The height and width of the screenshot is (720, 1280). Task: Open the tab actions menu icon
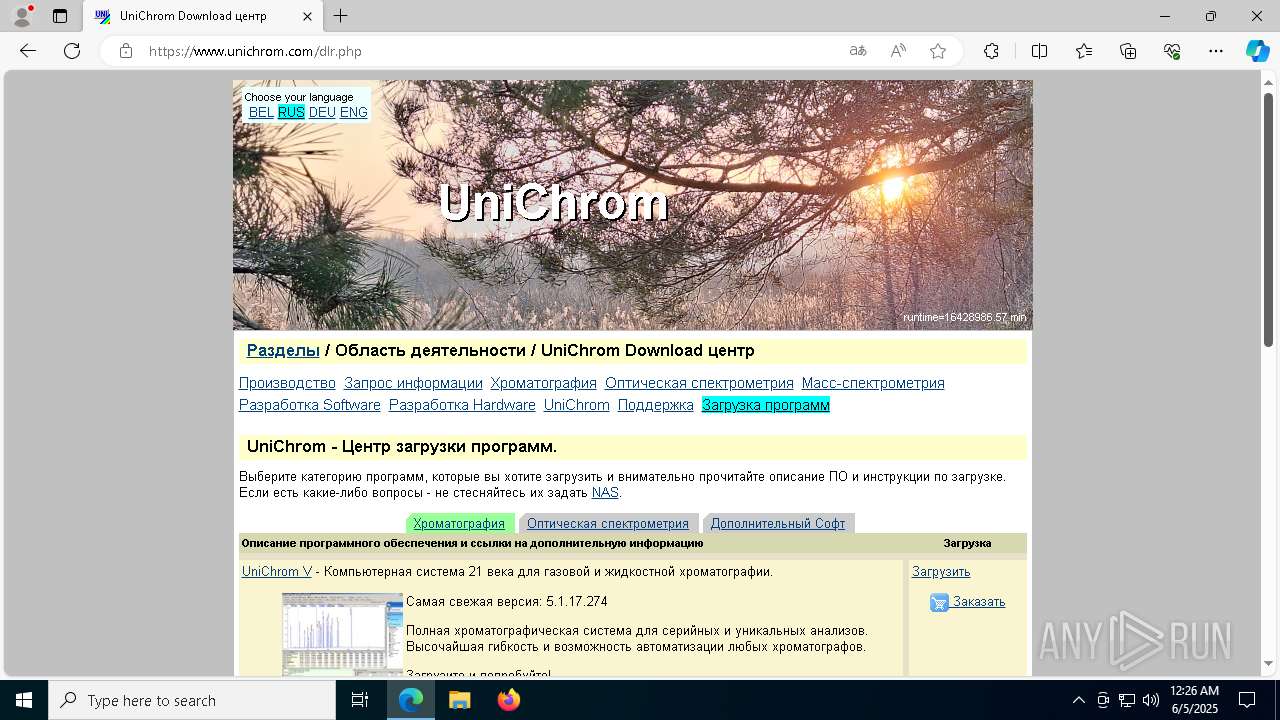60,16
